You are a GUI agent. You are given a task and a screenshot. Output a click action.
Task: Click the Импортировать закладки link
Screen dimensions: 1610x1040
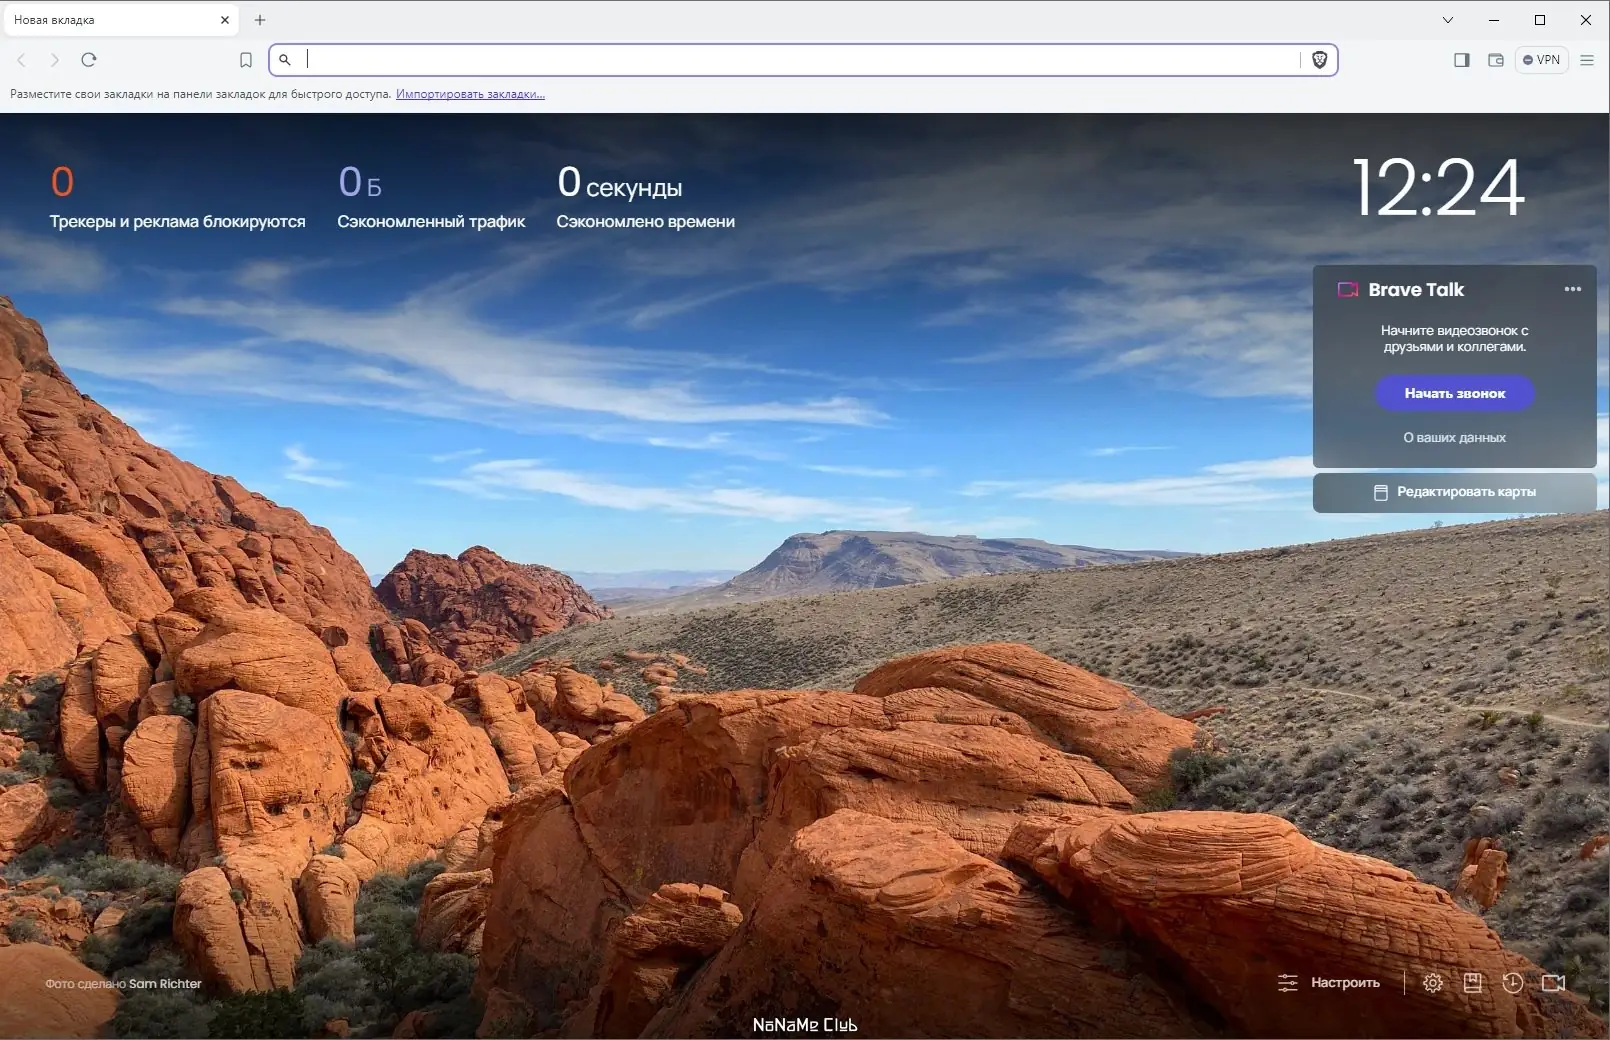click(470, 94)
